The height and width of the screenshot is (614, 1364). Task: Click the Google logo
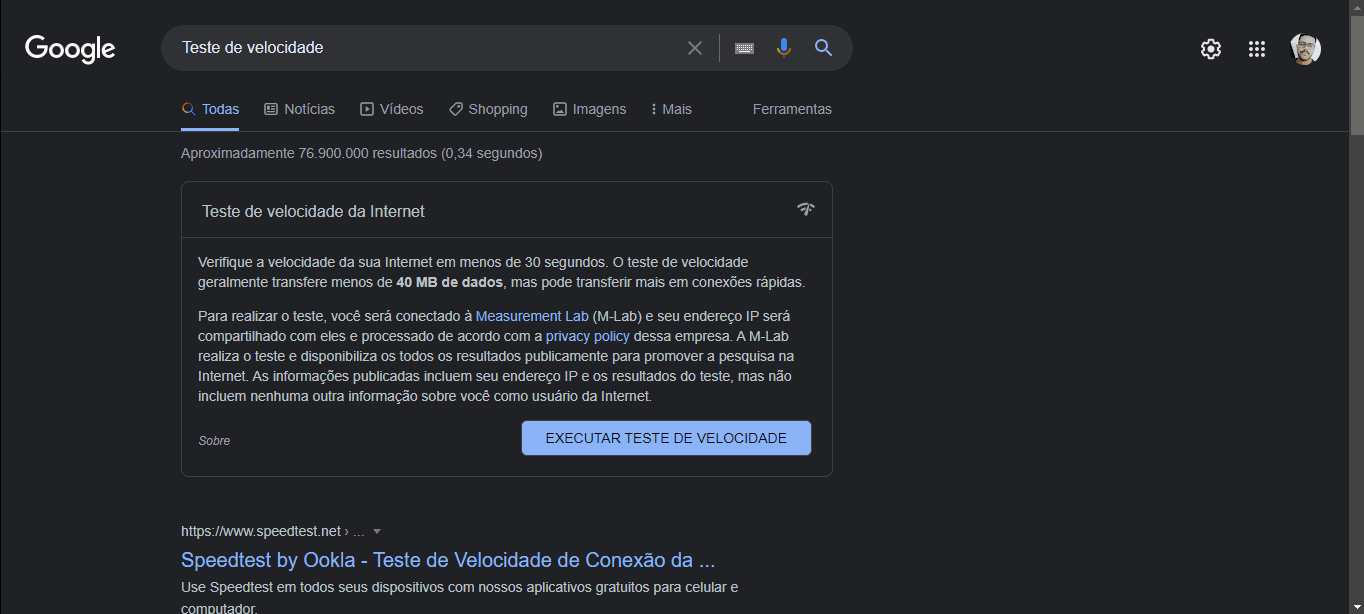(70, 48)
